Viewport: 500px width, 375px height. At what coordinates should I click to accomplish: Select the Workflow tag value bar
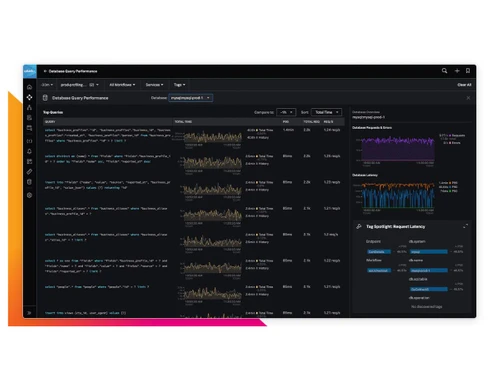click(x=379, y=270)
